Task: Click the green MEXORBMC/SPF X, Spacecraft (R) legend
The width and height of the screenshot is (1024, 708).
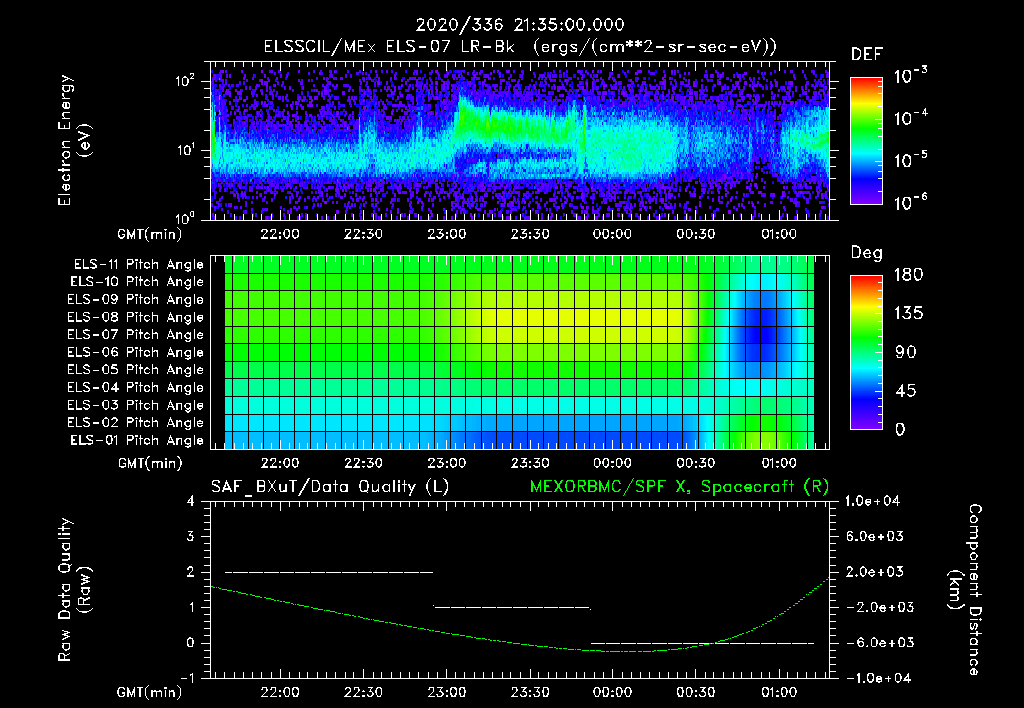Action: click(679, 487)
